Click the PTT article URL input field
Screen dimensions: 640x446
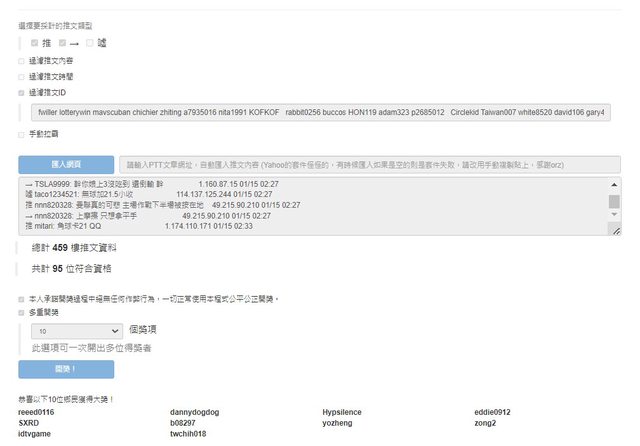pos(370,164)
